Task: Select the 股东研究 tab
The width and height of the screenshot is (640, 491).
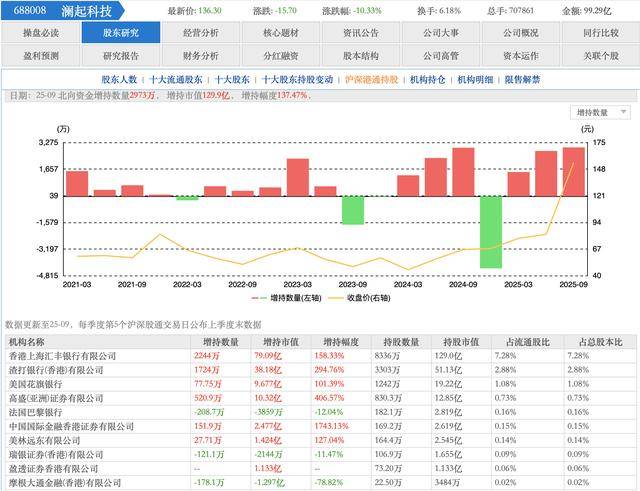Action: 121,33
